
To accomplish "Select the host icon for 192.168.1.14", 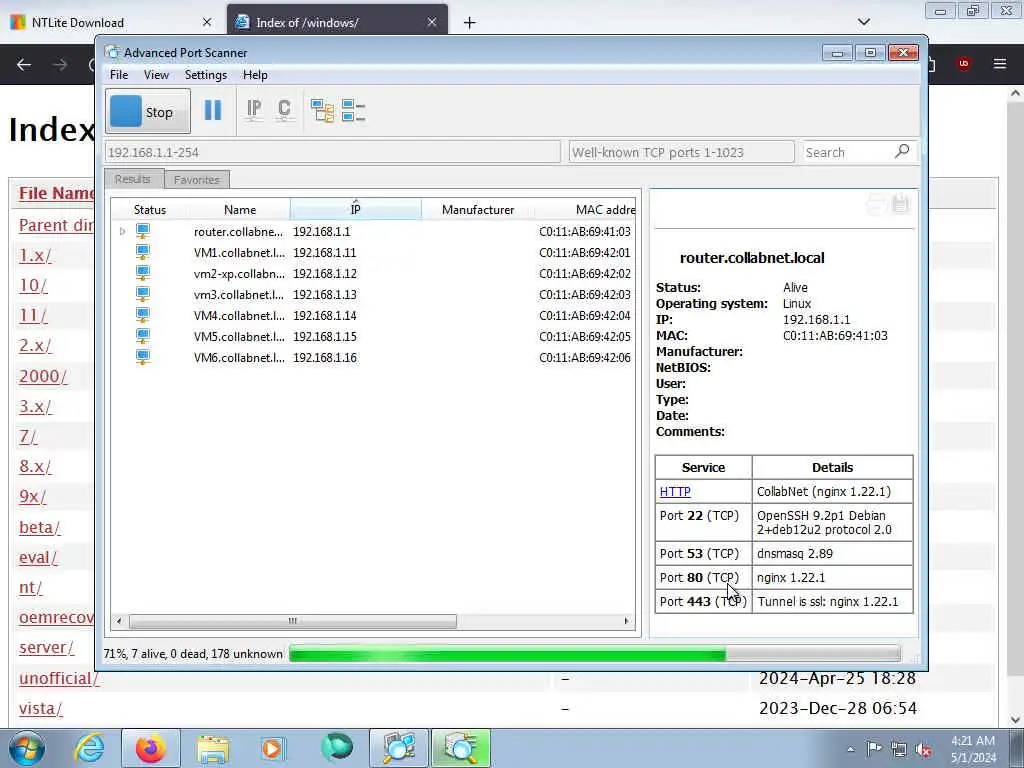I will pos(143,315).
